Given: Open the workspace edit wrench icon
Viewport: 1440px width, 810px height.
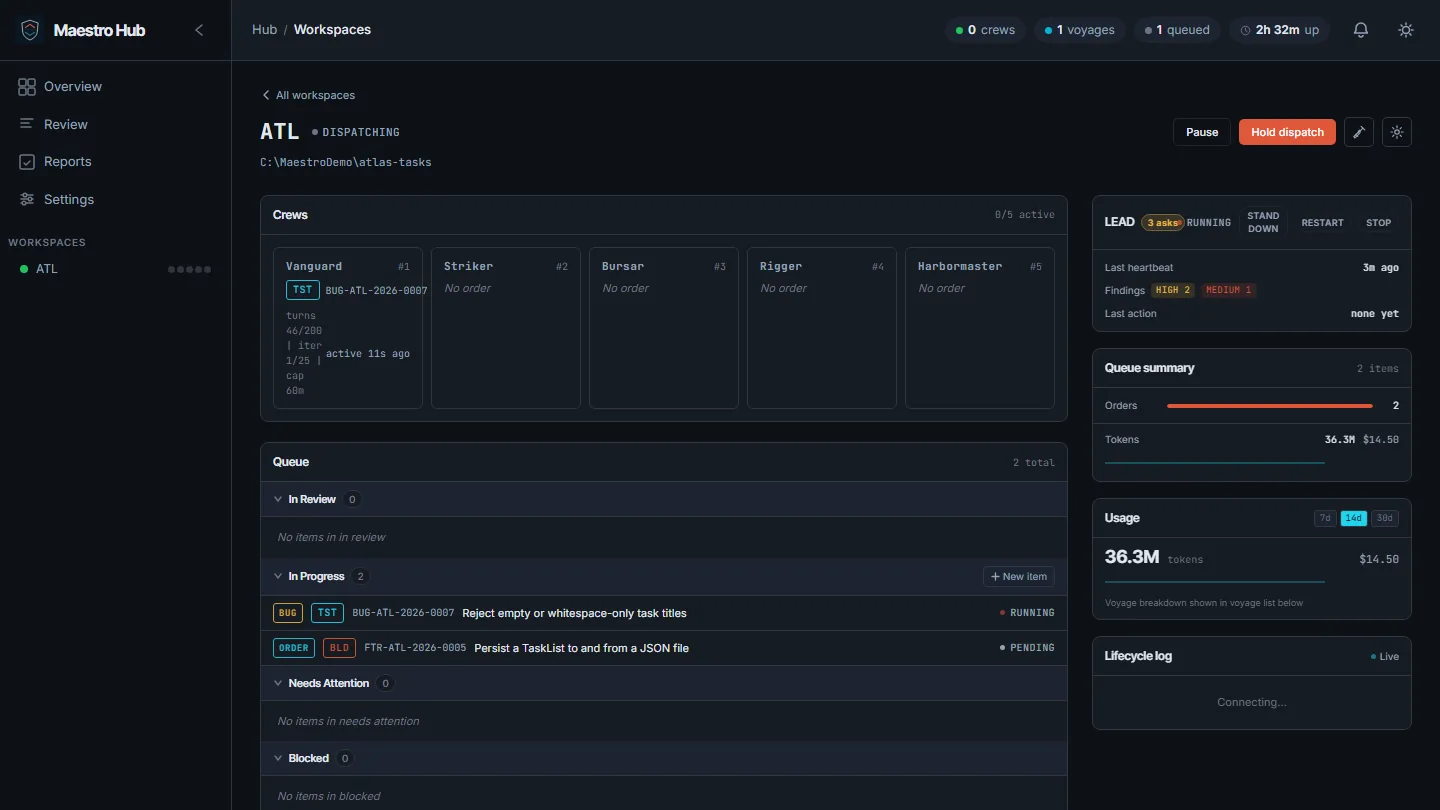Looking at the screenshot, I should click(x=1359, y=132).
